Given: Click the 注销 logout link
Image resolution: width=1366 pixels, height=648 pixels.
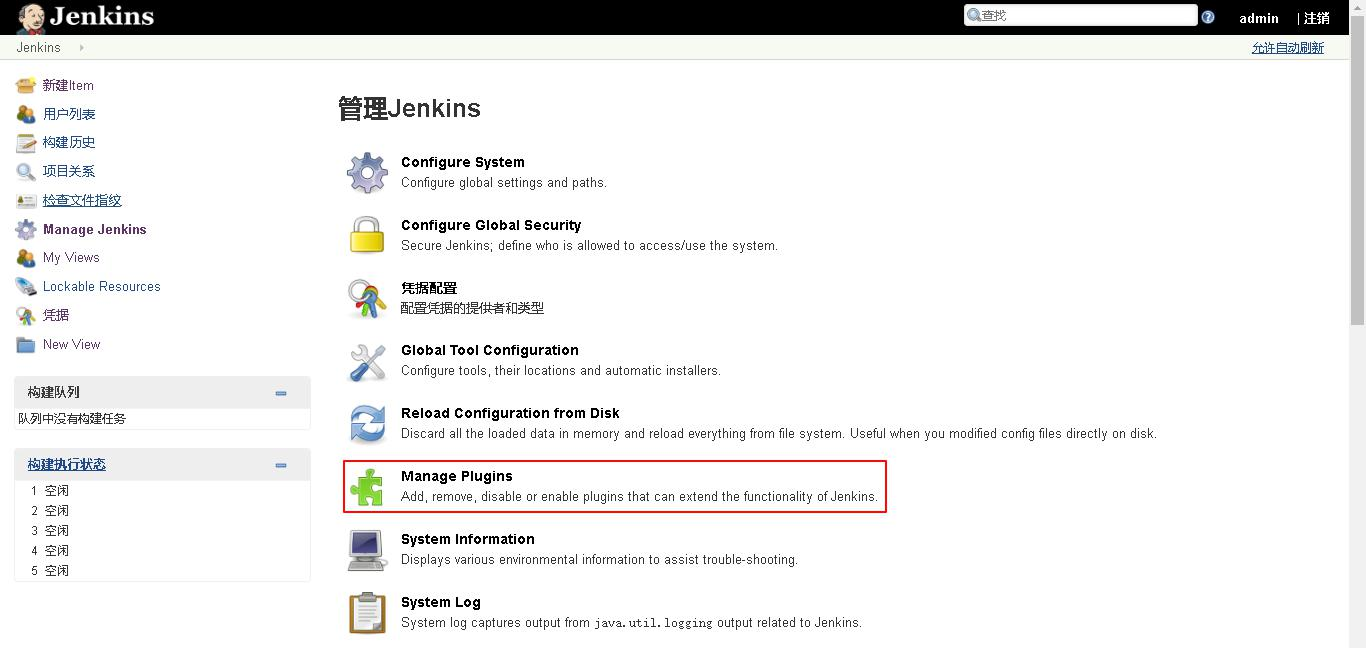Looking at the screenshot, I should tap(1317, 18).
